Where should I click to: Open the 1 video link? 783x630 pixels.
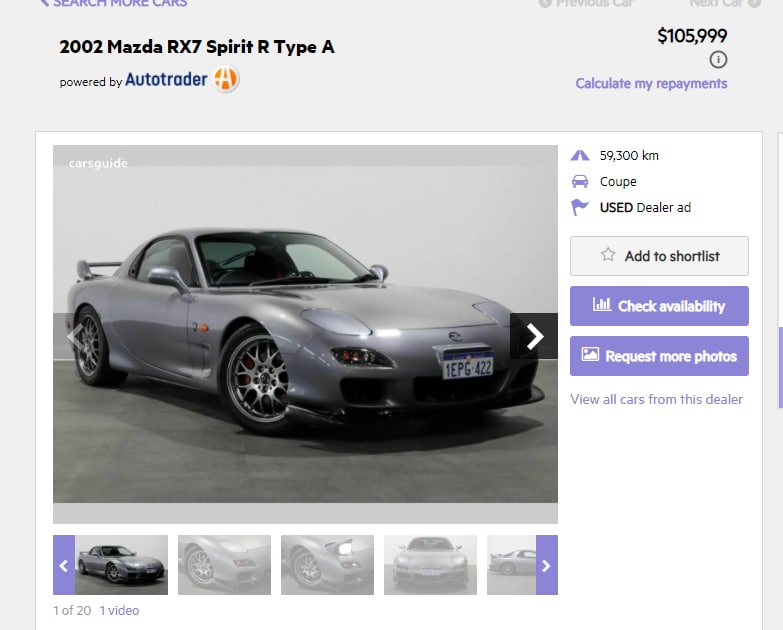(x=119, y=611)
